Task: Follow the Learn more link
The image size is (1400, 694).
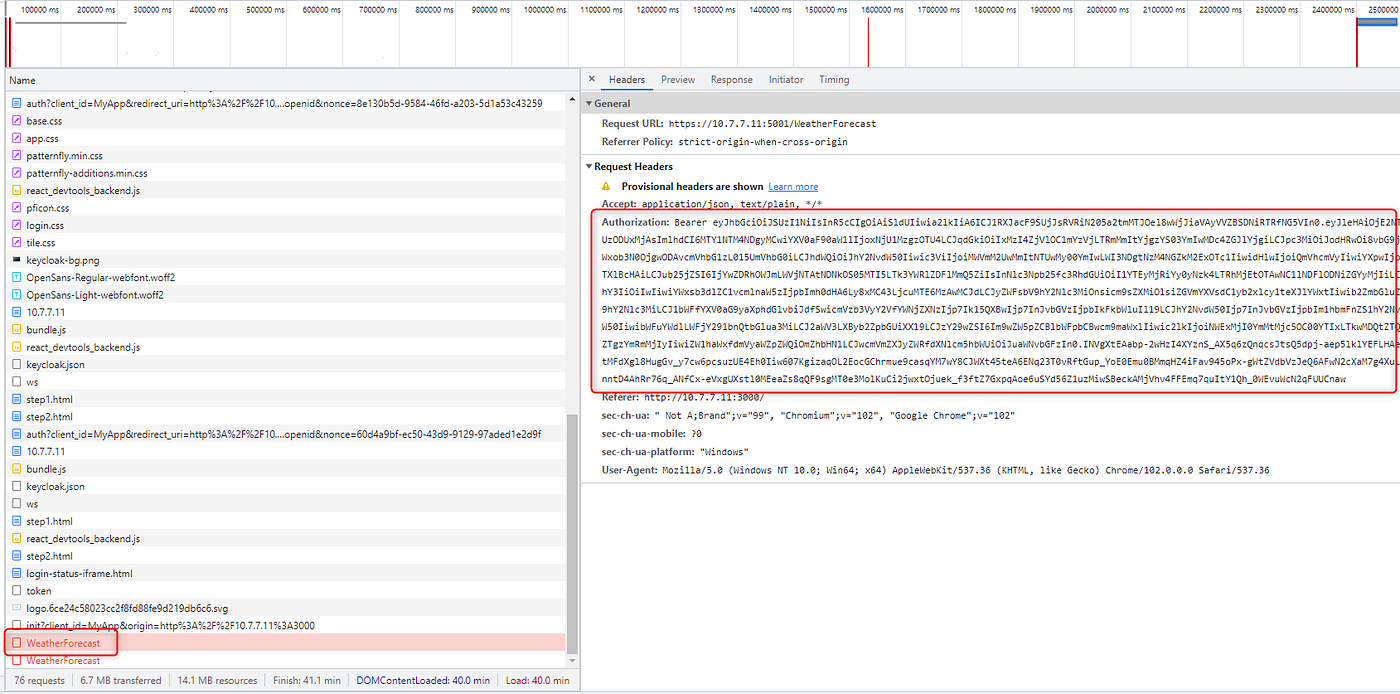Action: click(793, 187)
